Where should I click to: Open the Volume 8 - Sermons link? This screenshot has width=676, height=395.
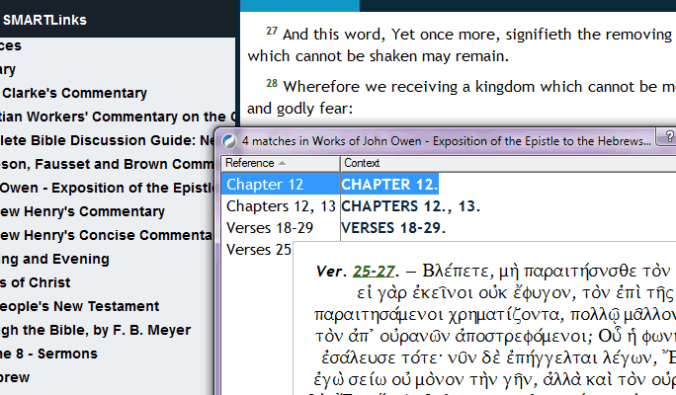tap(48, 354)
